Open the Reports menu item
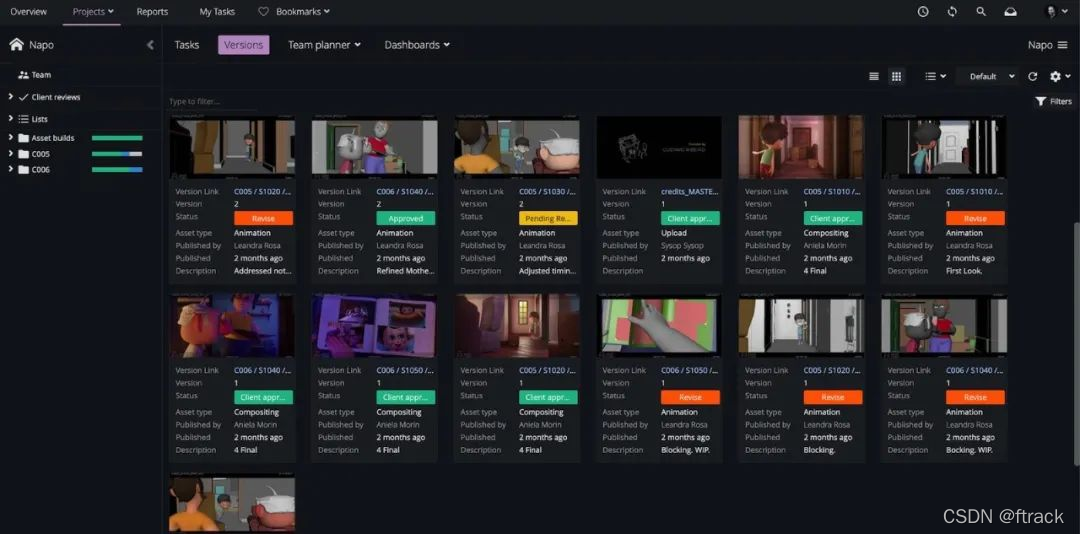Screen dimensions: 1080x534 [x=152, y=12]
